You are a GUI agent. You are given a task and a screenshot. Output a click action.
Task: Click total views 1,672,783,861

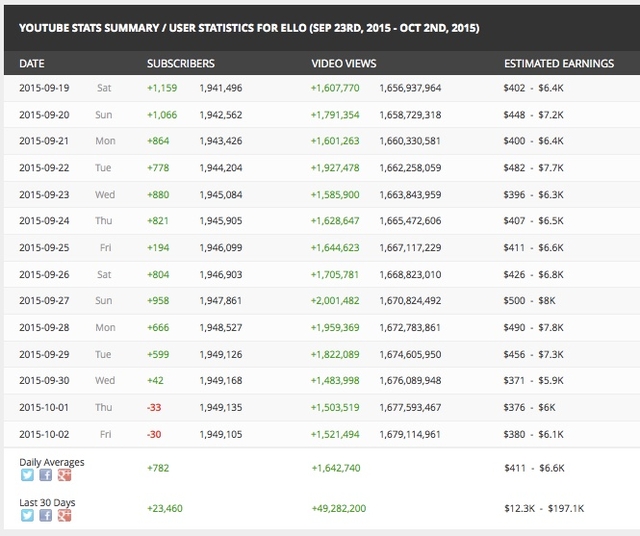(410, 327)
